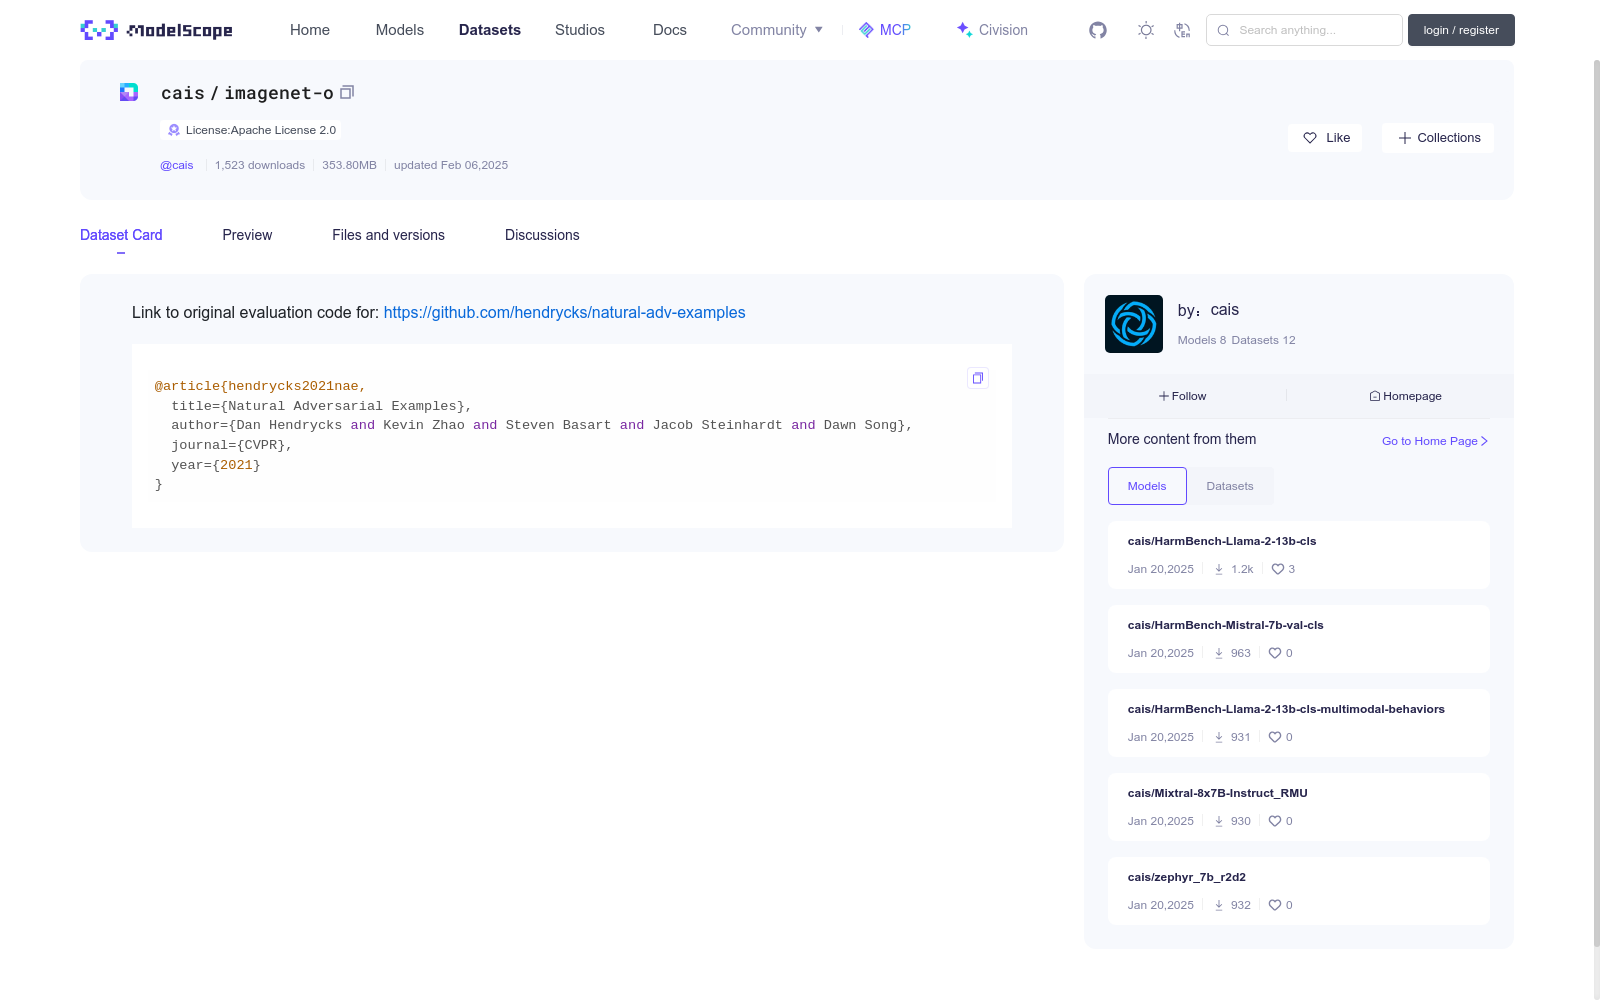Screen dimensions: 1600x1000
Task: Click the 1,523 downloads text
Action: (x=260, y=165)
